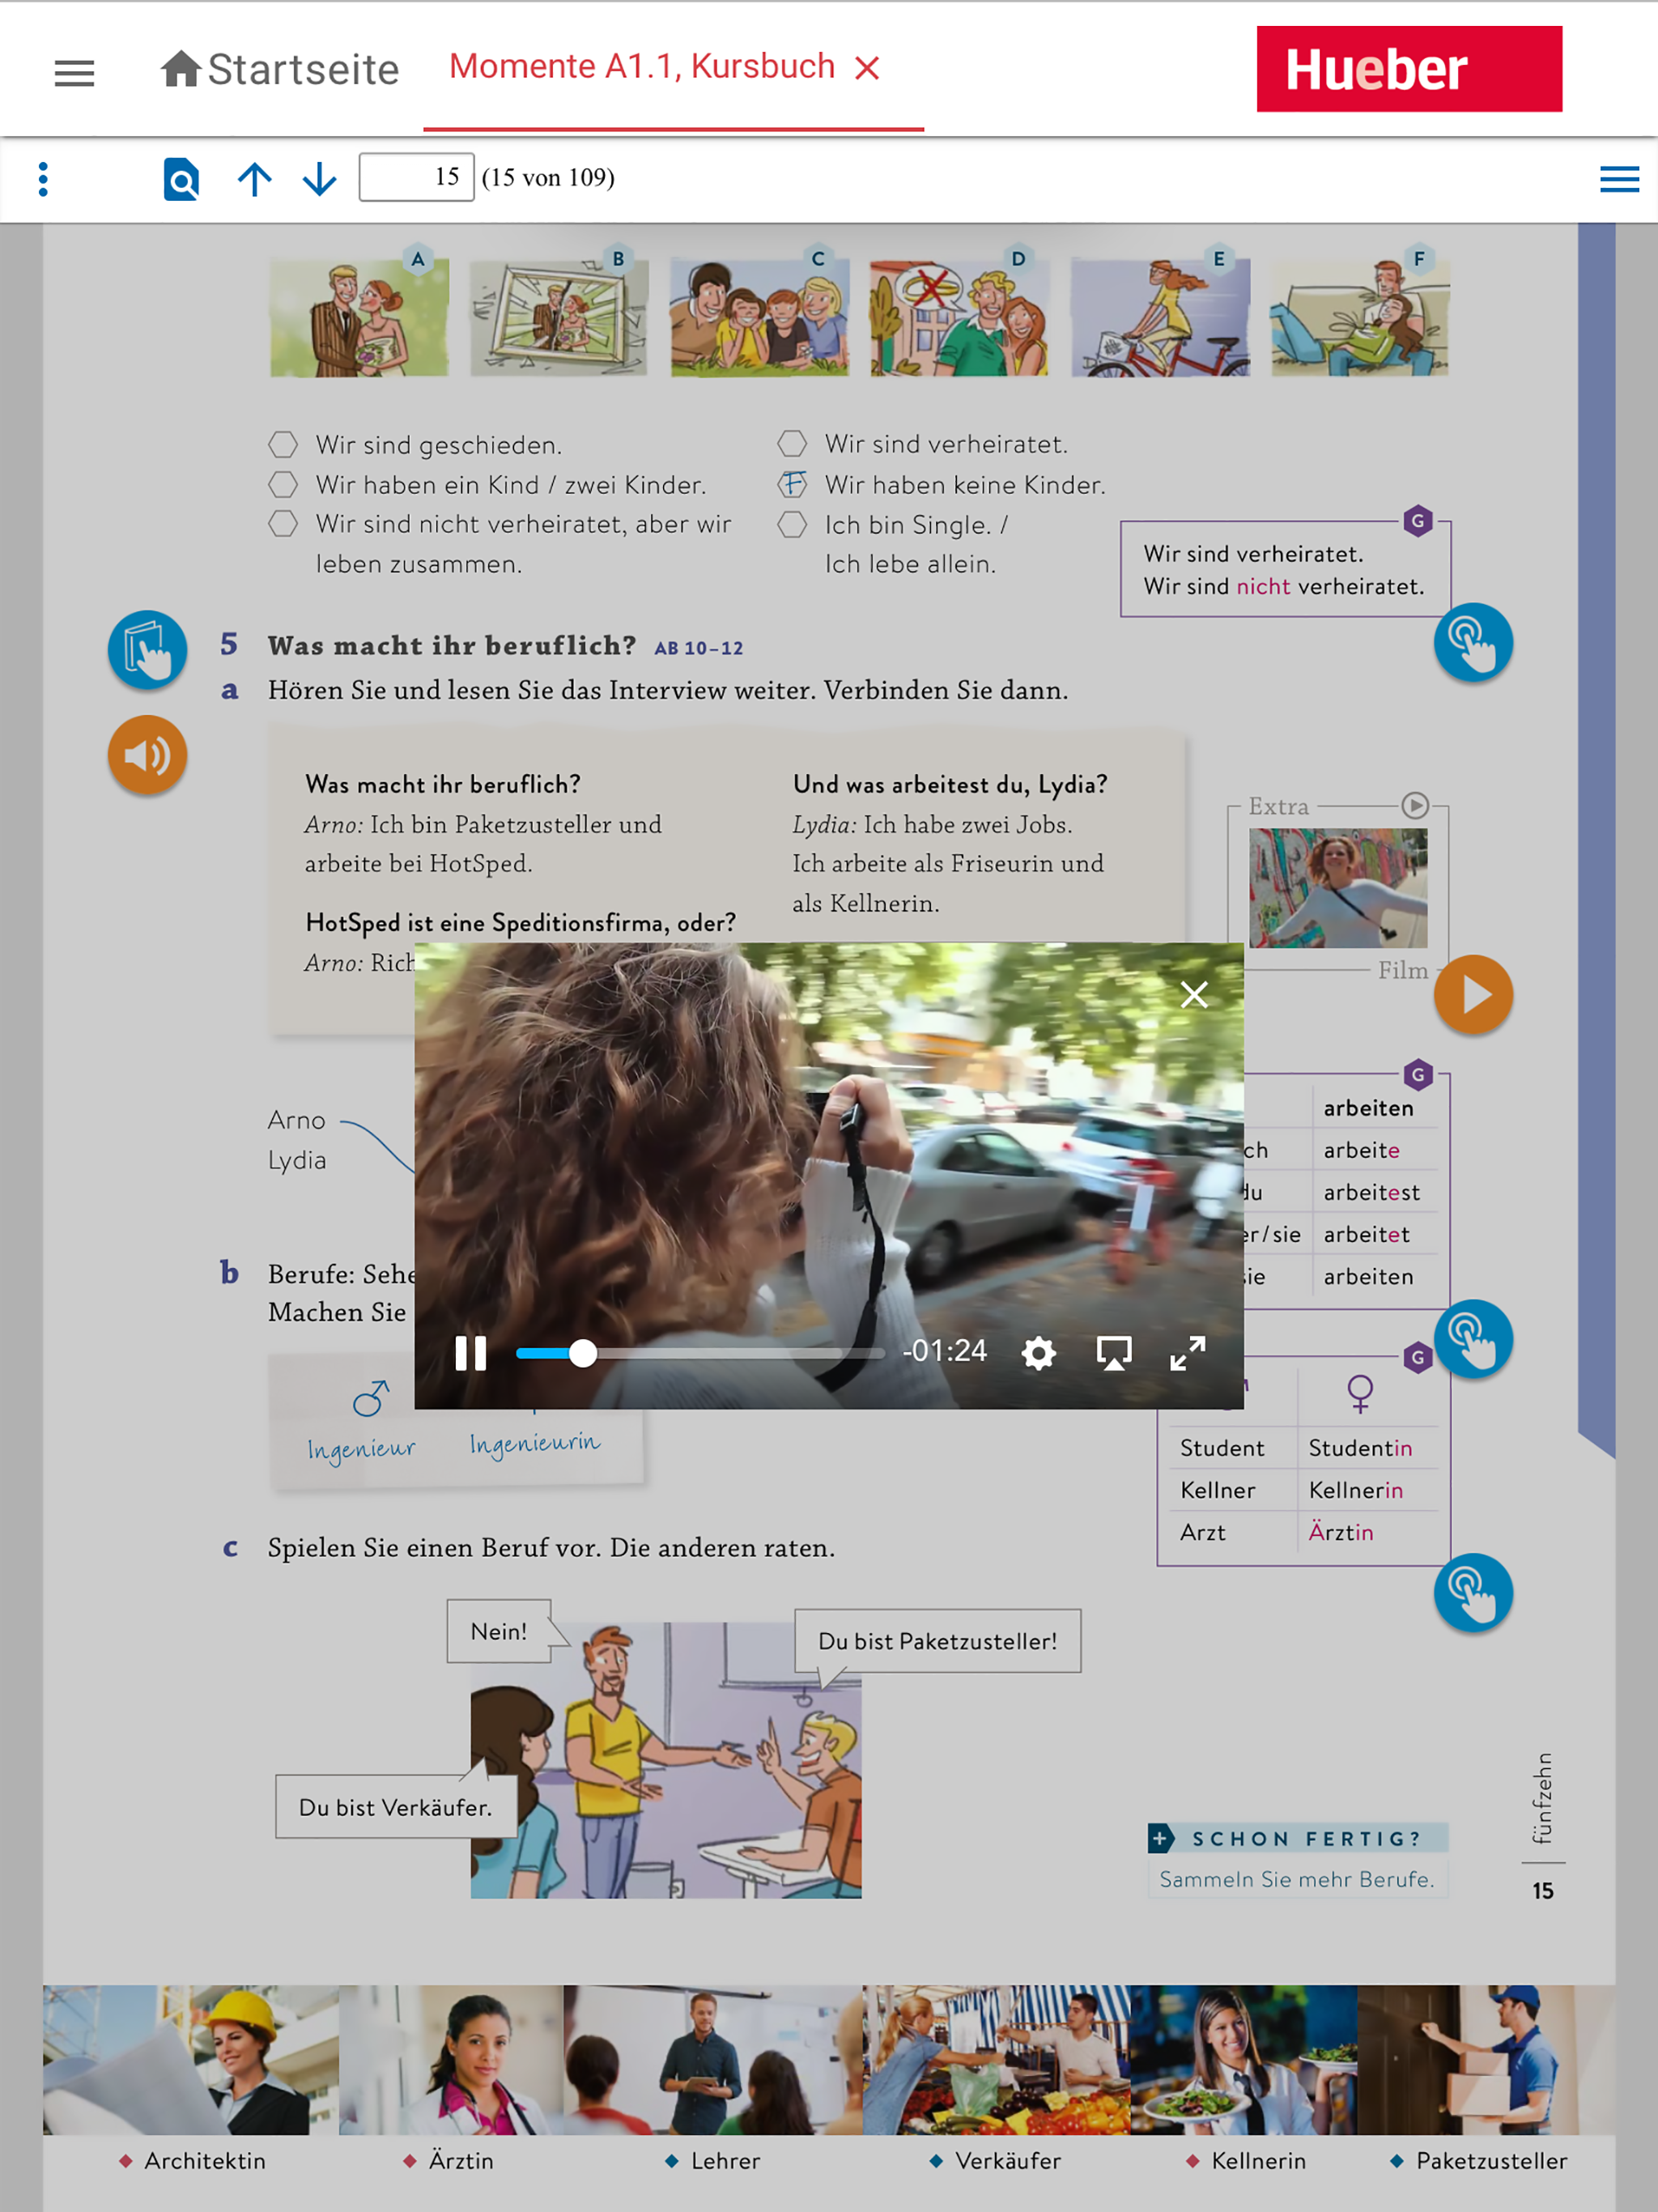The width and height of the screenshot is (1658, 2212).
Task: Activate AirPlay for the video
Action: [1114, 1353]
